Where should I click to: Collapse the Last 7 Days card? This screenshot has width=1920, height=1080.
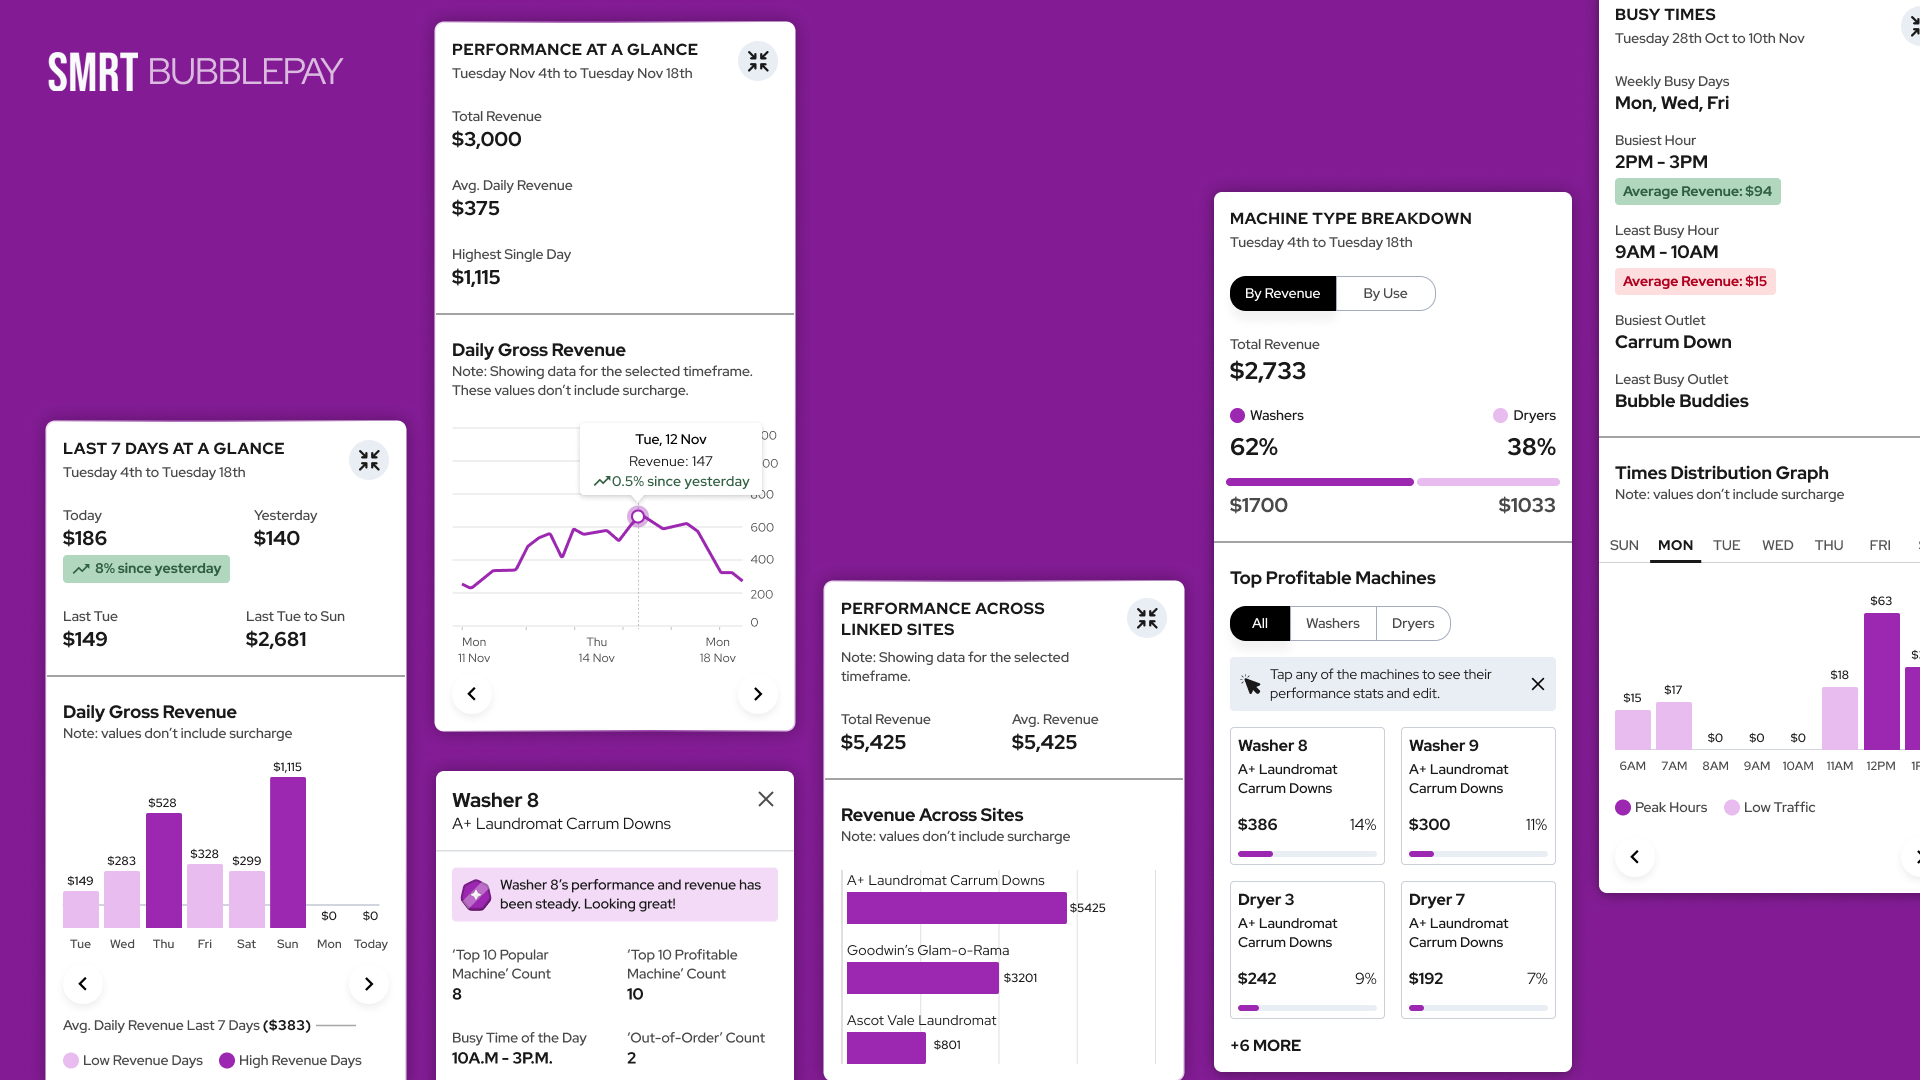369,460
